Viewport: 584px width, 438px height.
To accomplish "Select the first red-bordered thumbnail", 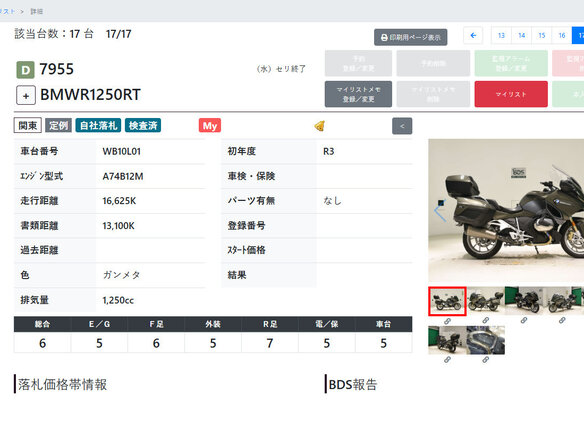I will (x=447, y=301).
